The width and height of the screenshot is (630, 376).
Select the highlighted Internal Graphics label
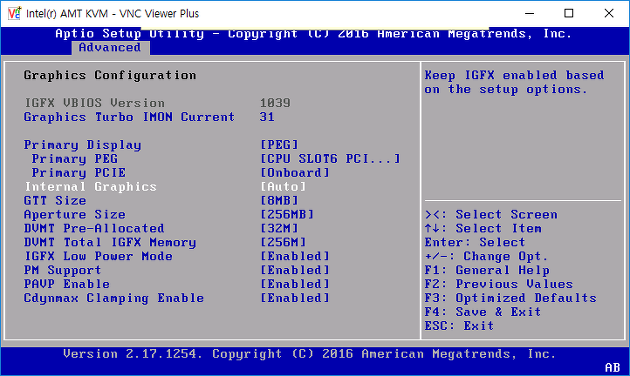(90, 187)
